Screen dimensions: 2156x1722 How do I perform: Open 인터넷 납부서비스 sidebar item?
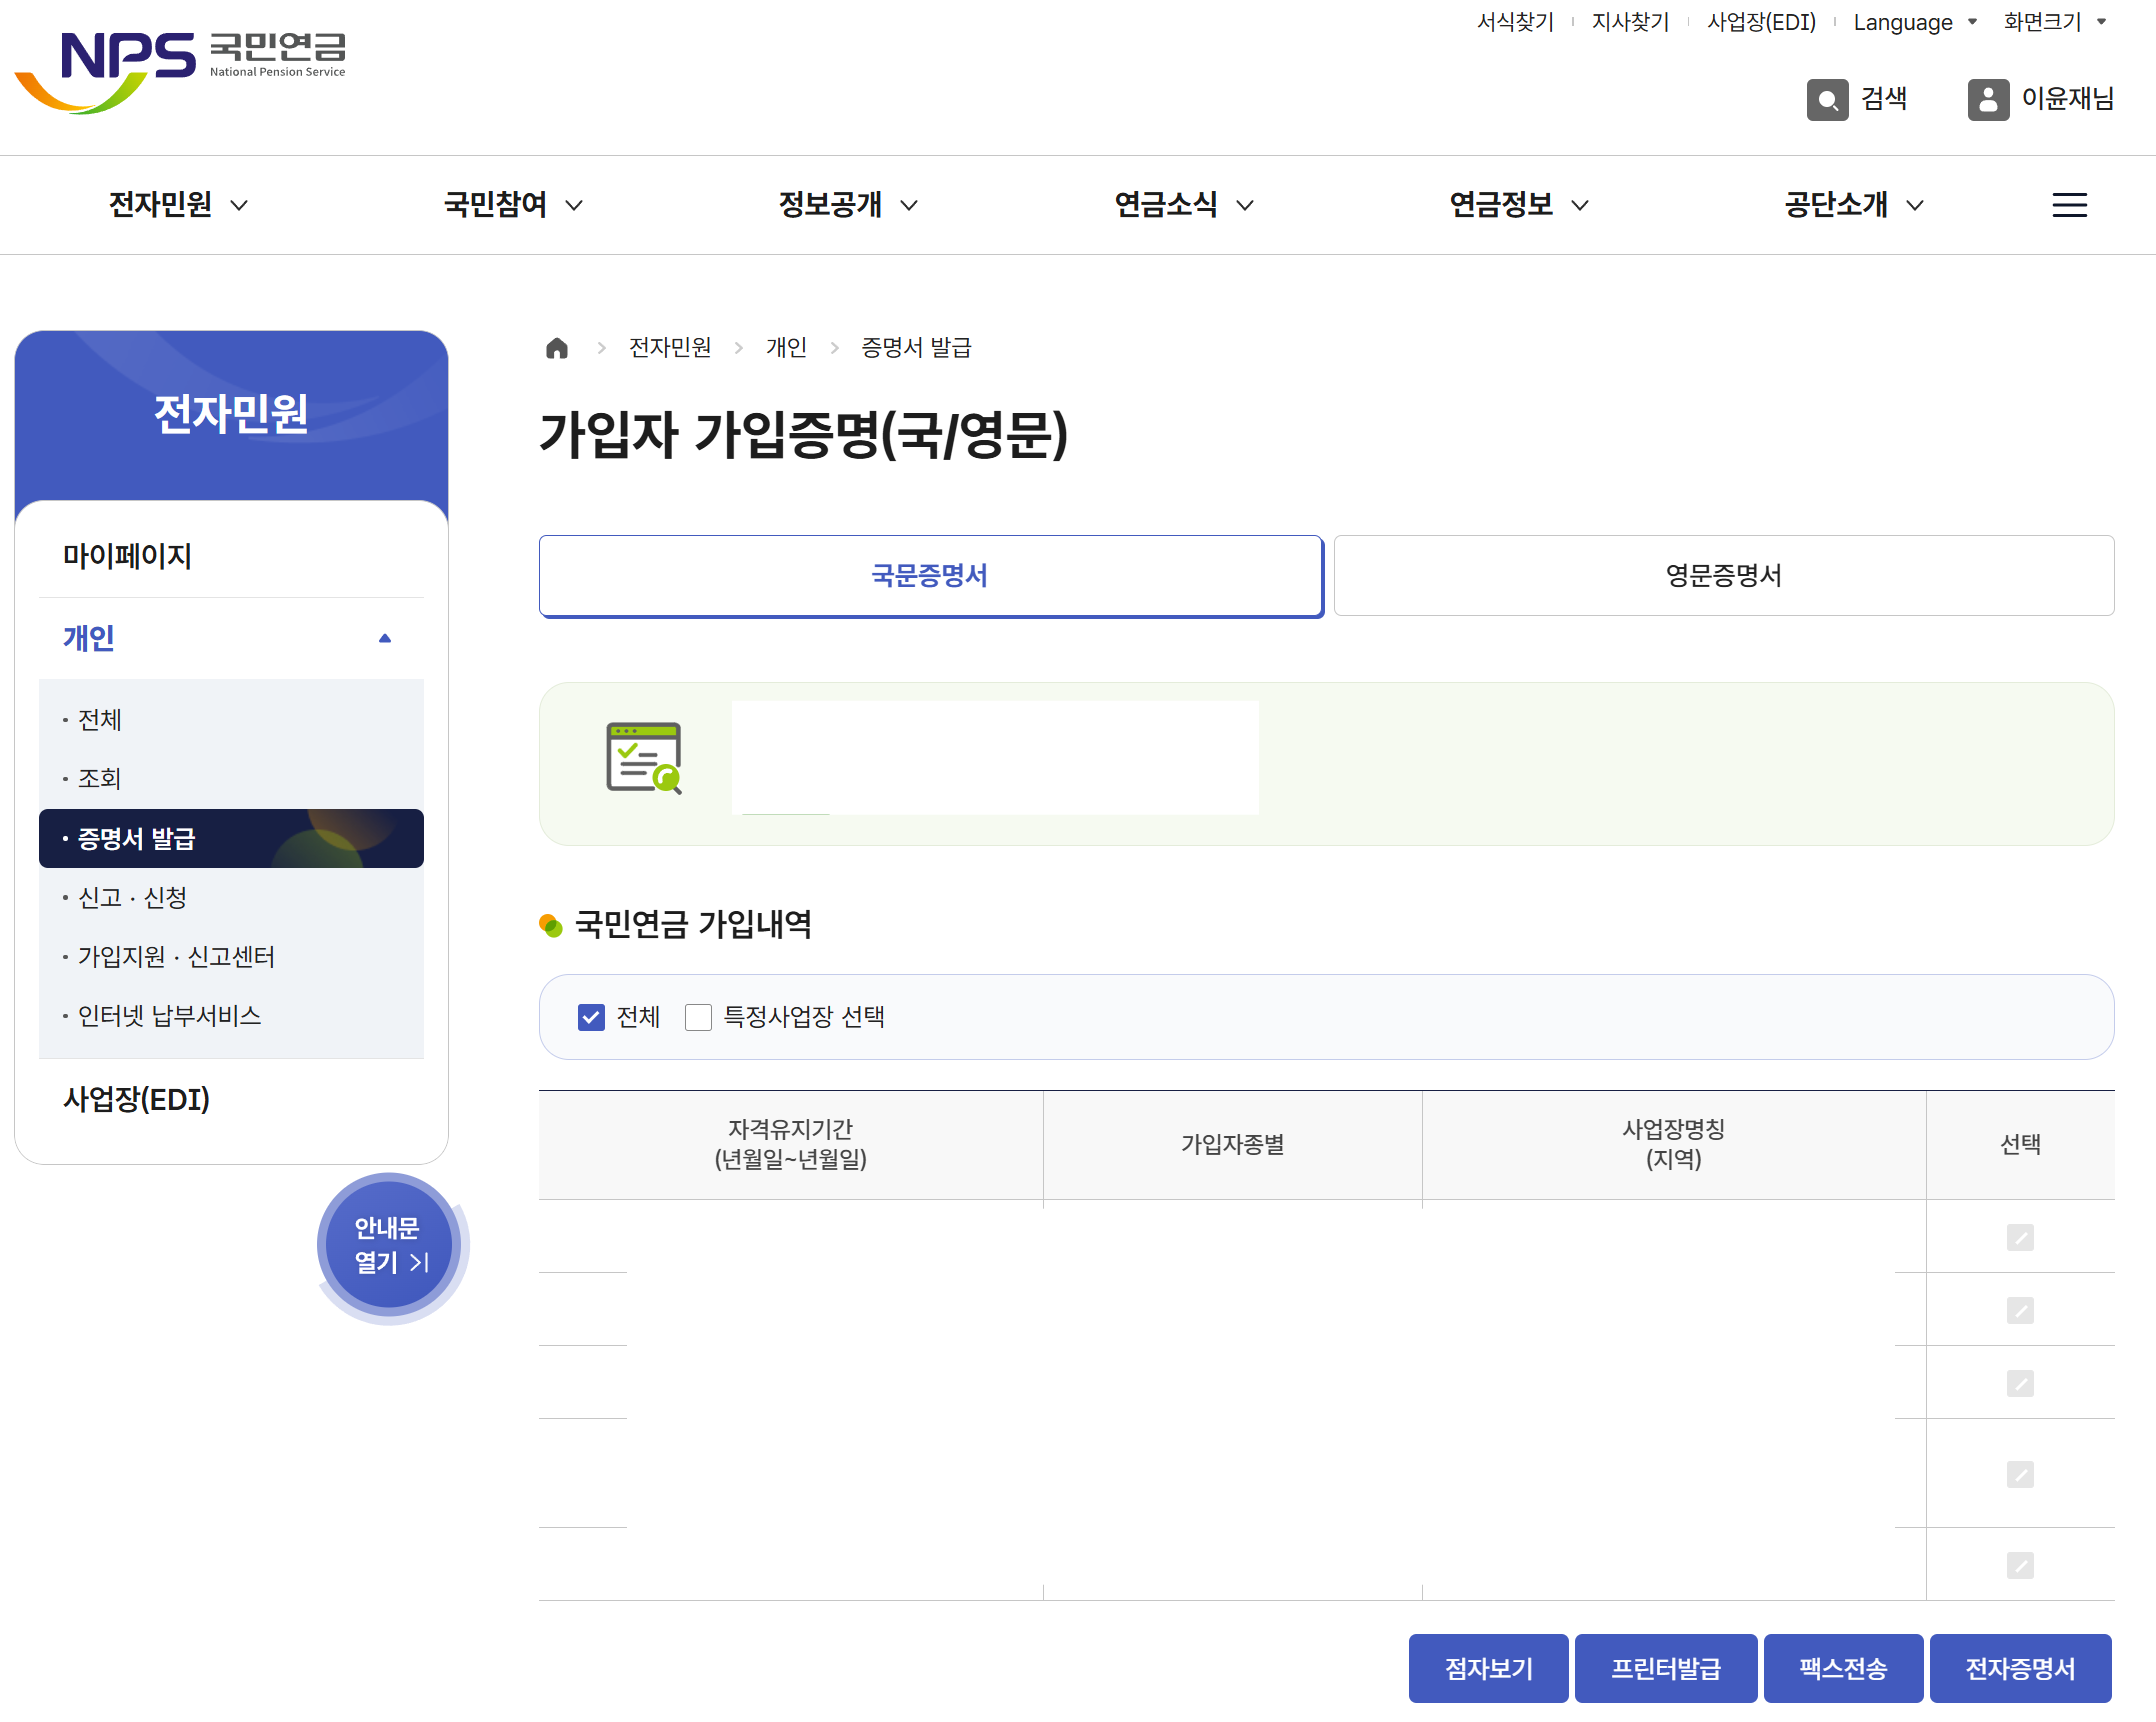click(x=168, y=1015)
